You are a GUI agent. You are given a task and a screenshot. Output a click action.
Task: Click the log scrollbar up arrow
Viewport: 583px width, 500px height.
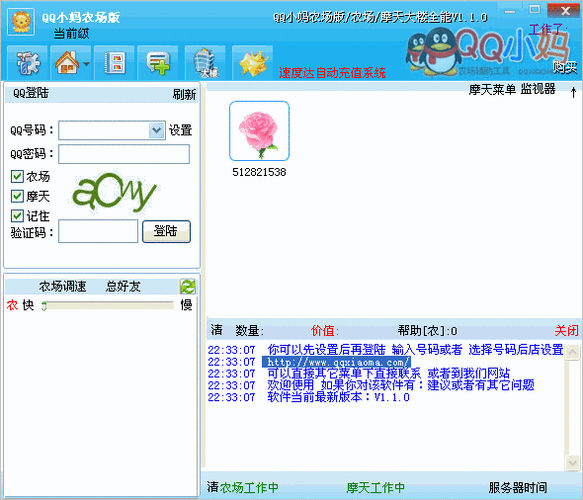[x=572, y=352]
